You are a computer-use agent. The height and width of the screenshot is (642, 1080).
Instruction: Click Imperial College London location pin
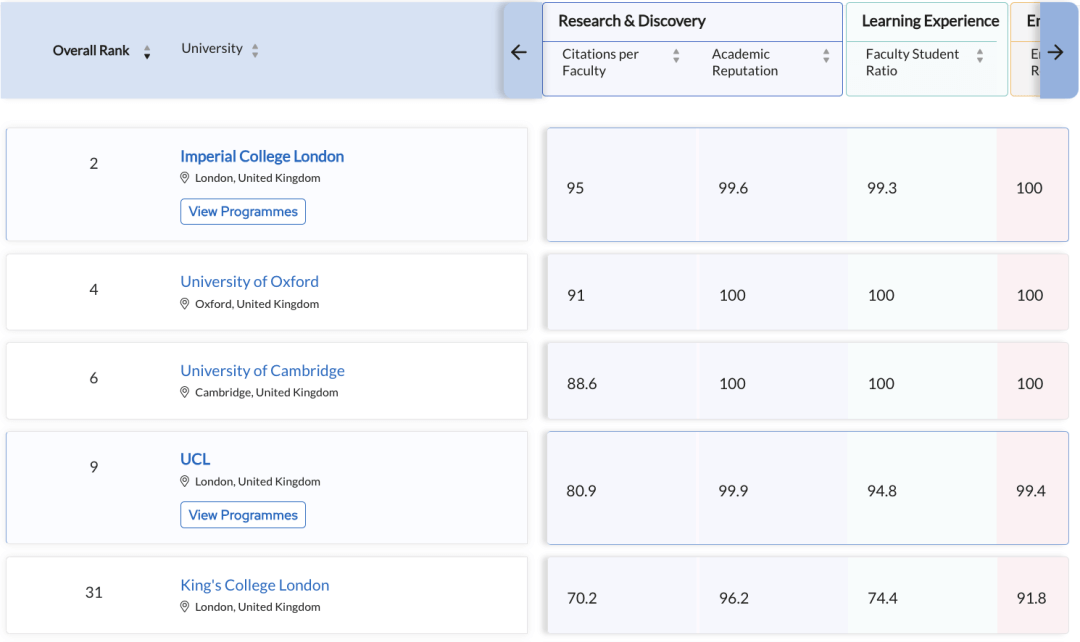pyautogui.click(x=185, y=178)
